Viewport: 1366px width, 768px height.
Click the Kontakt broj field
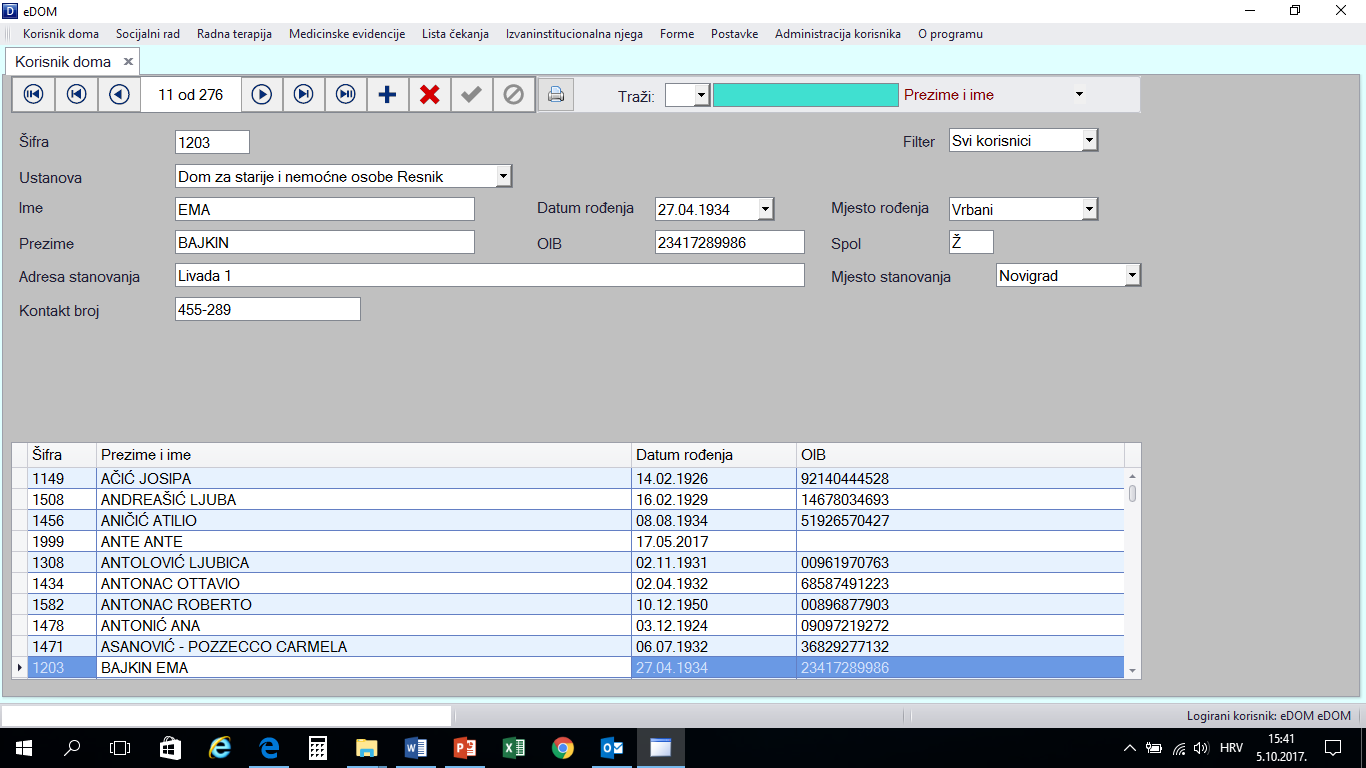267,310
